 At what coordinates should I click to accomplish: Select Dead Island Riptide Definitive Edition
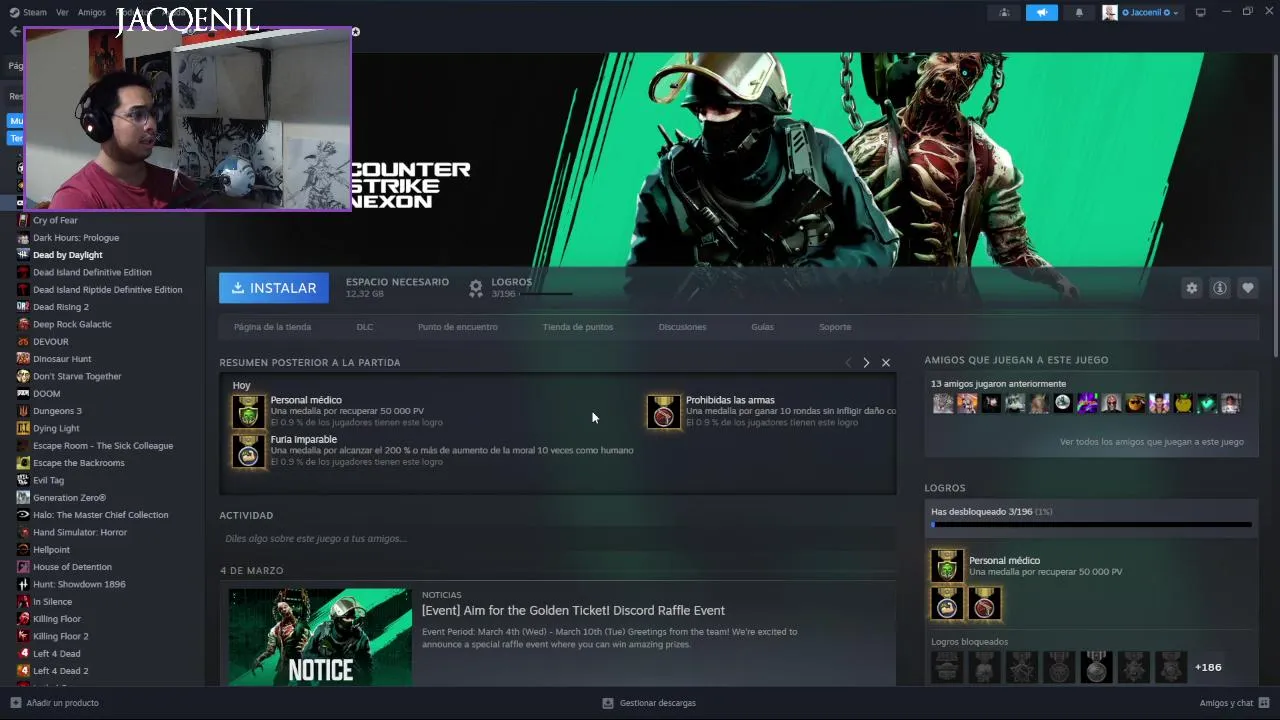pos(107,290)
